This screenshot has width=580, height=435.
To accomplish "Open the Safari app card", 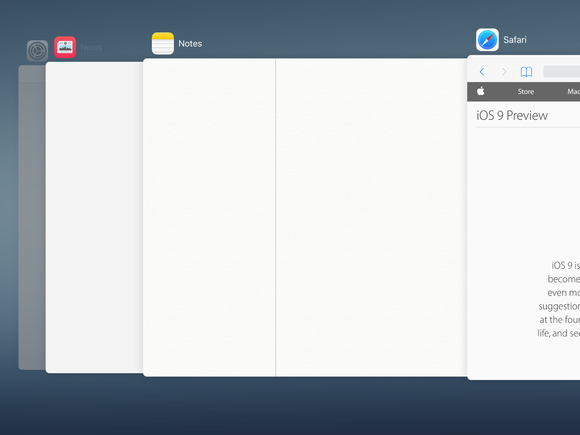I will coord(523,218).
